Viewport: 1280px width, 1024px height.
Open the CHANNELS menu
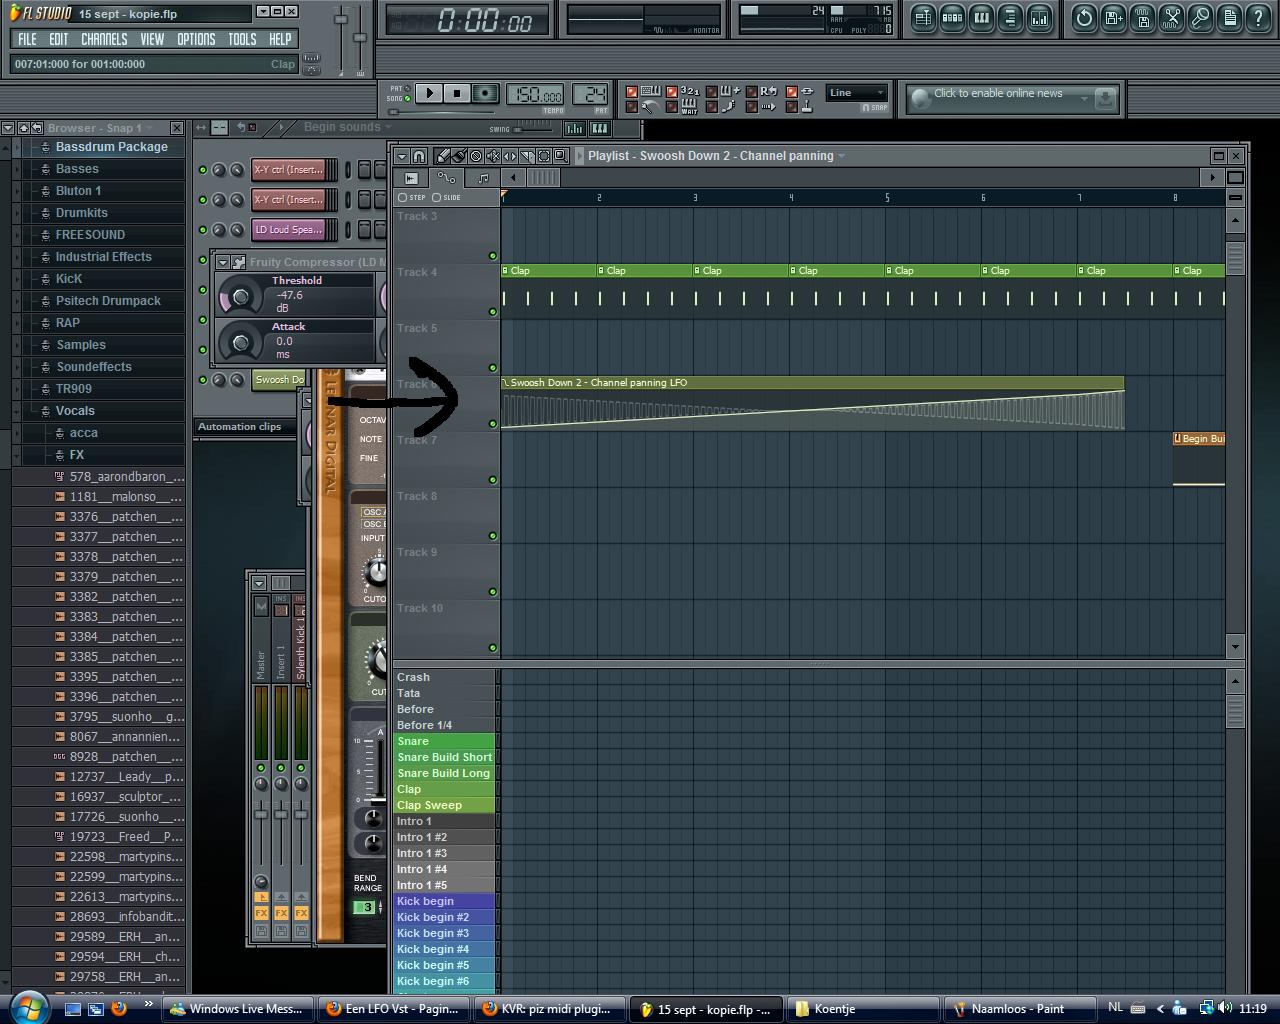point(104,39)
